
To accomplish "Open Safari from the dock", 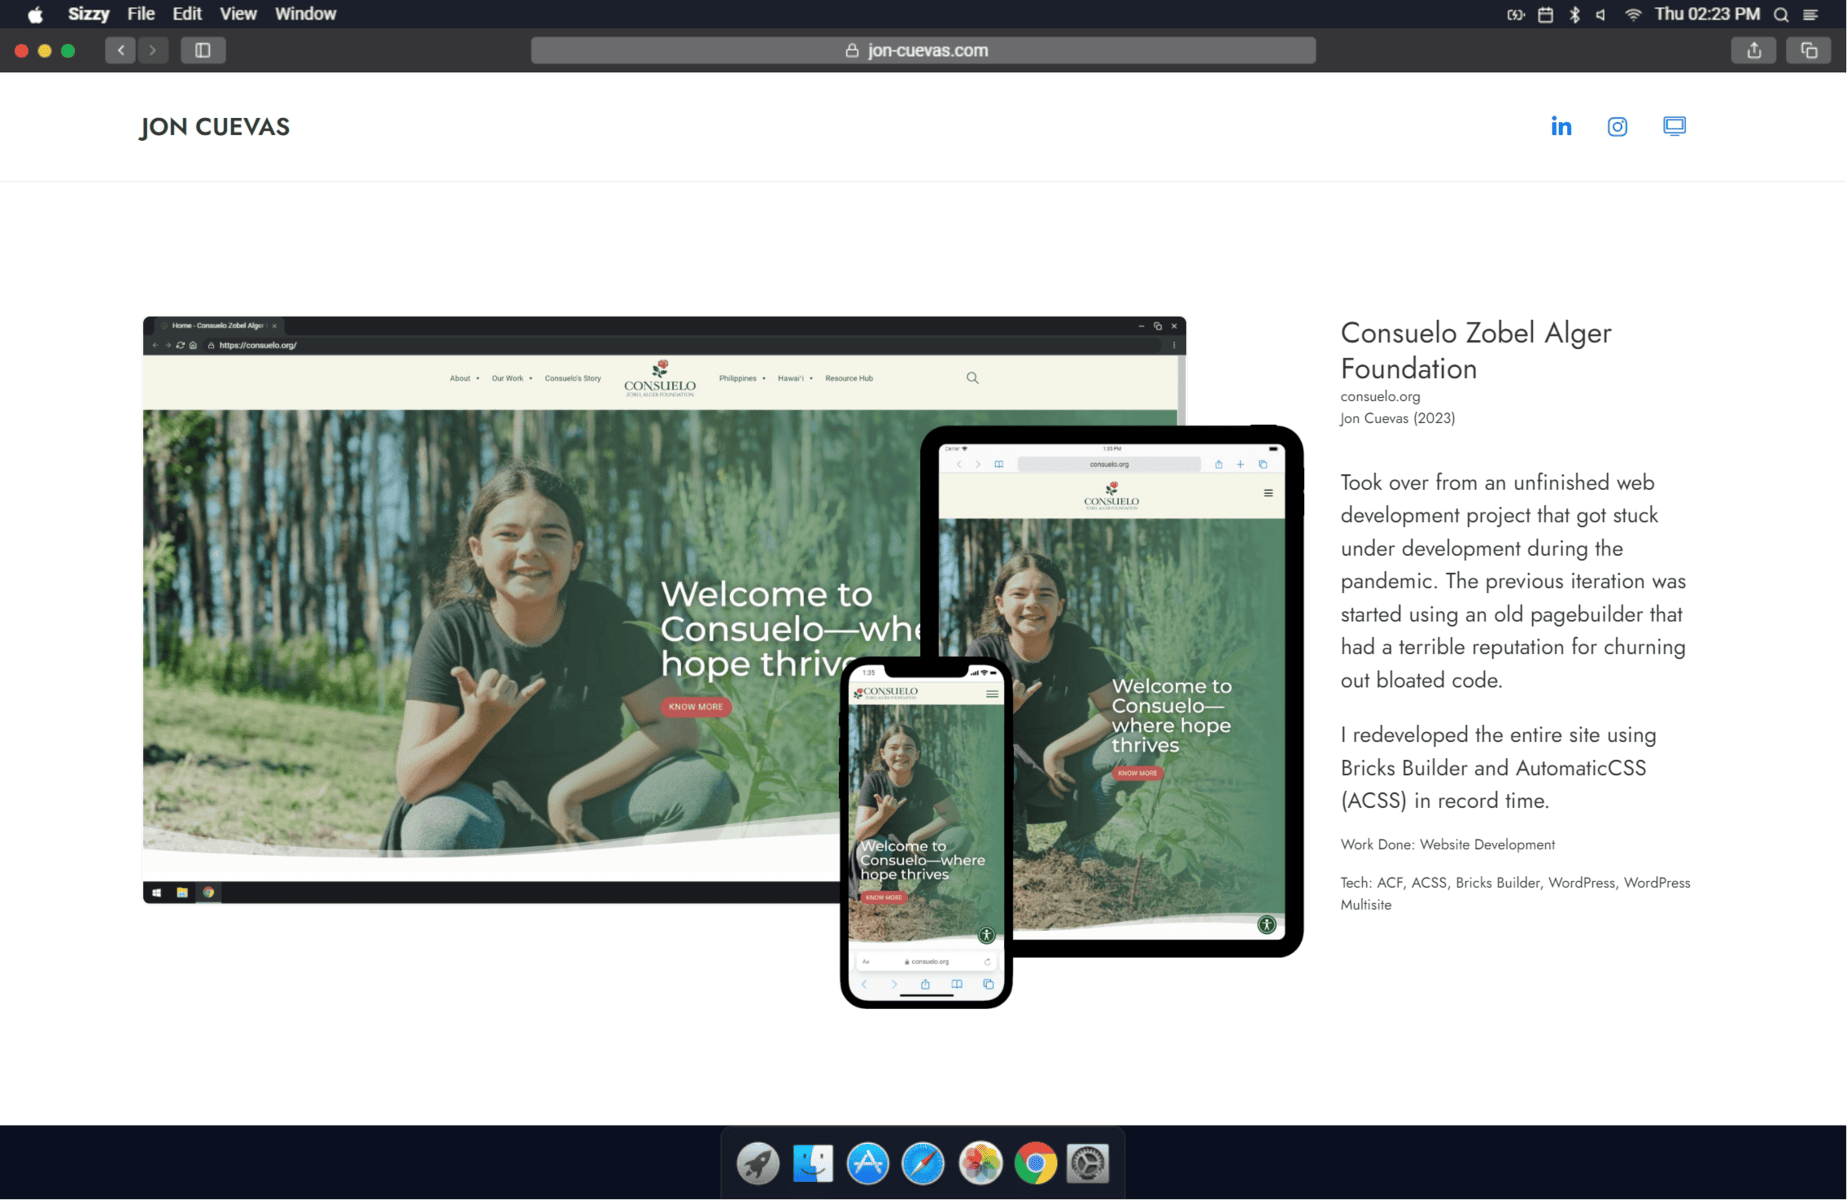I will tap(923, 1163).
